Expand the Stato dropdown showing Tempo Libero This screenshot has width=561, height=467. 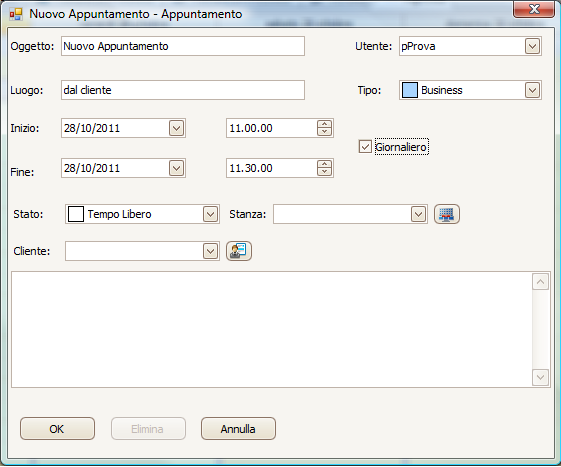(210, 214)
